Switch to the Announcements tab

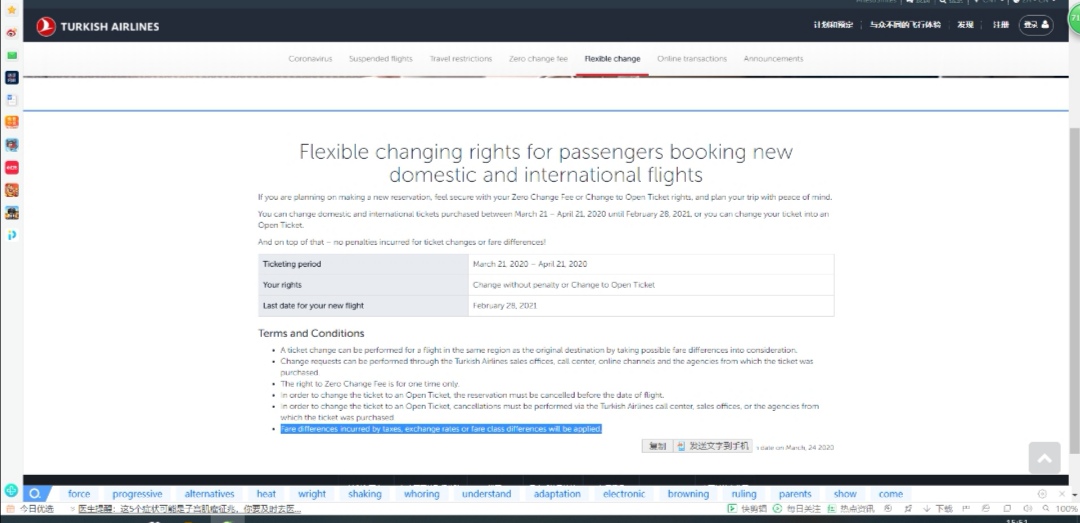tap(773, 59)
